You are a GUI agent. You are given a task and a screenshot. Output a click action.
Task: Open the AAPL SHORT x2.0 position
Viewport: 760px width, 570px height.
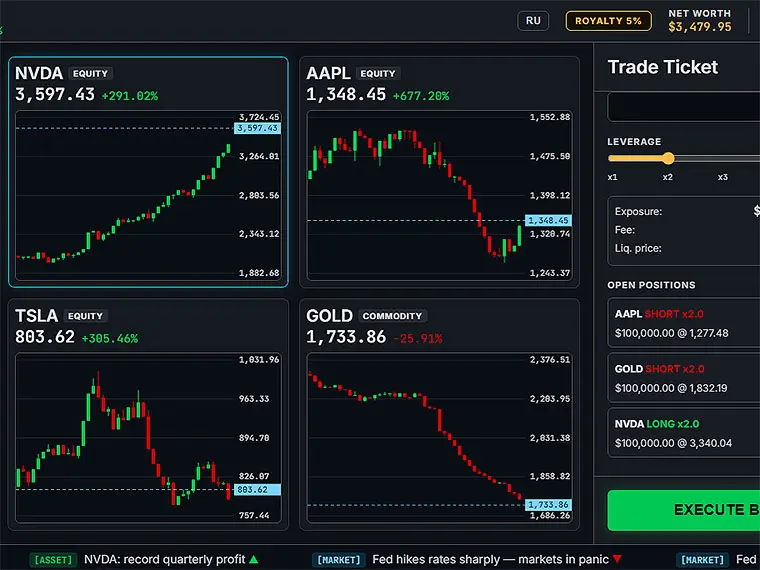coord(683,323)
